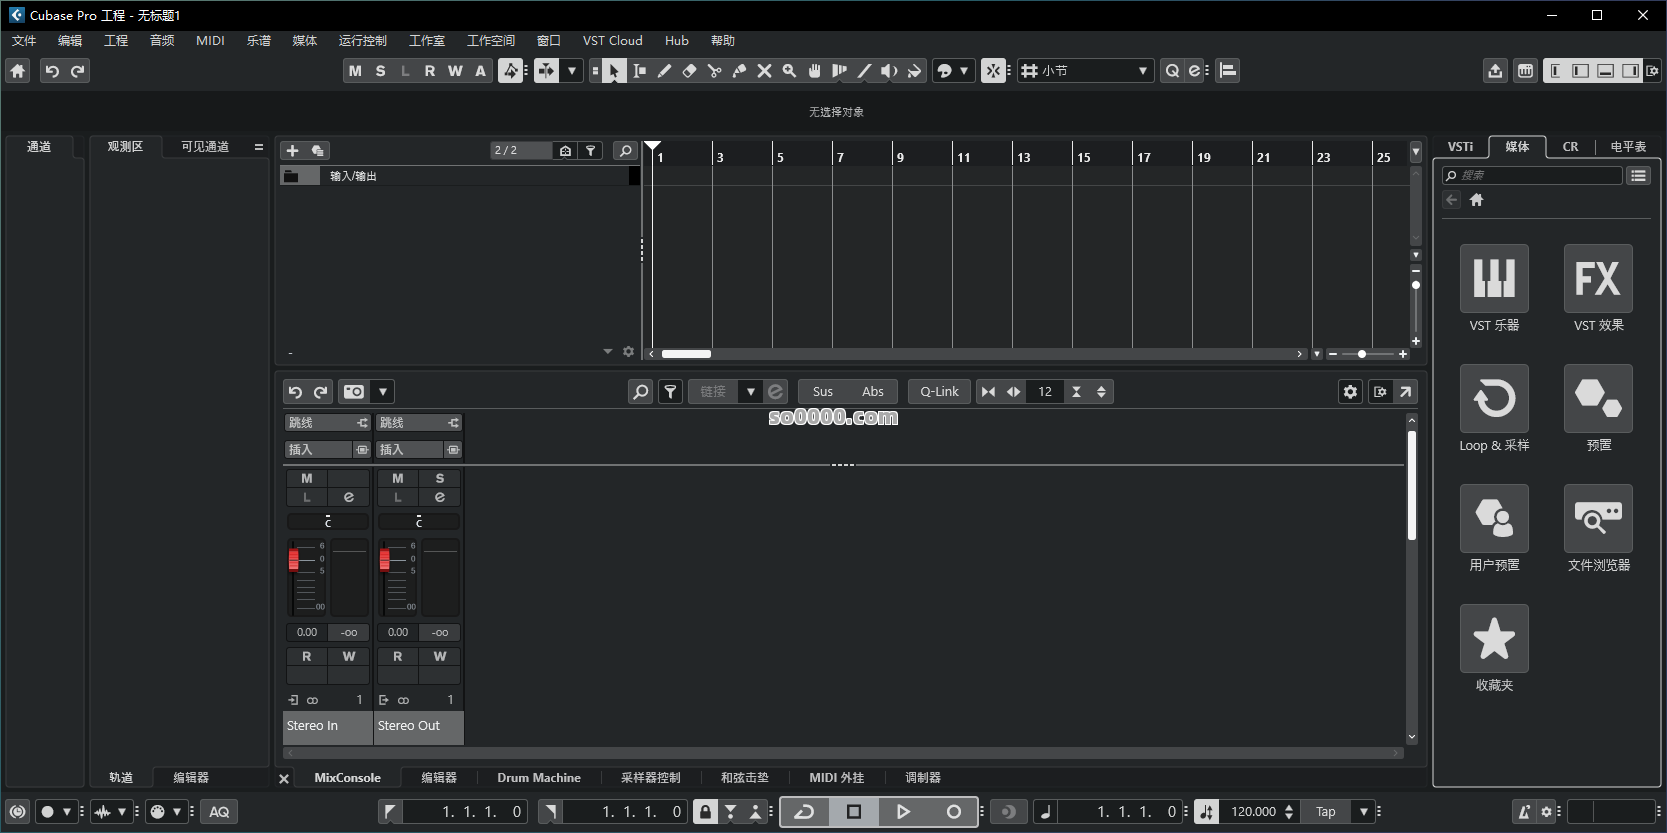Start playback with the Play button
The image size is (1667, 833).
[x=903, y=812]
